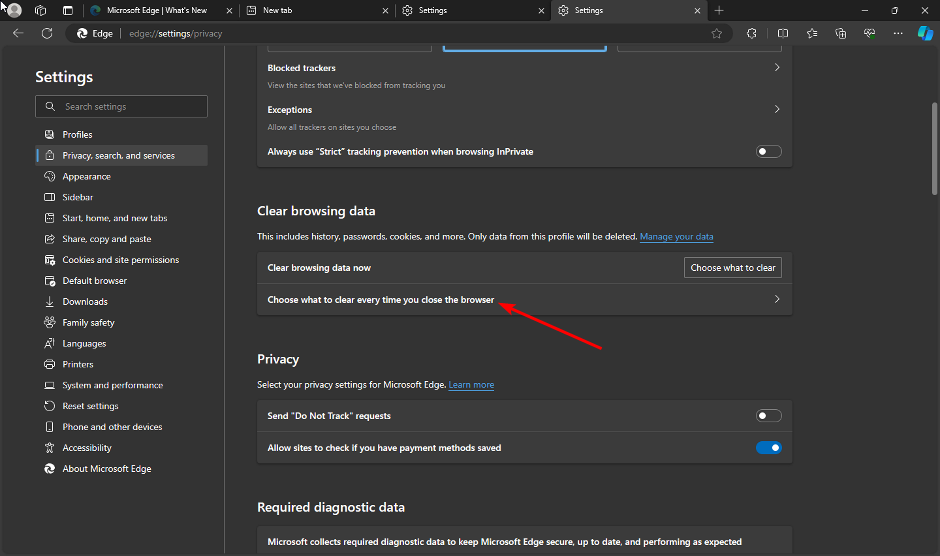This screenshot has width=940, height=556.
Task: Open System and performance settings
Action: point(122,385)
